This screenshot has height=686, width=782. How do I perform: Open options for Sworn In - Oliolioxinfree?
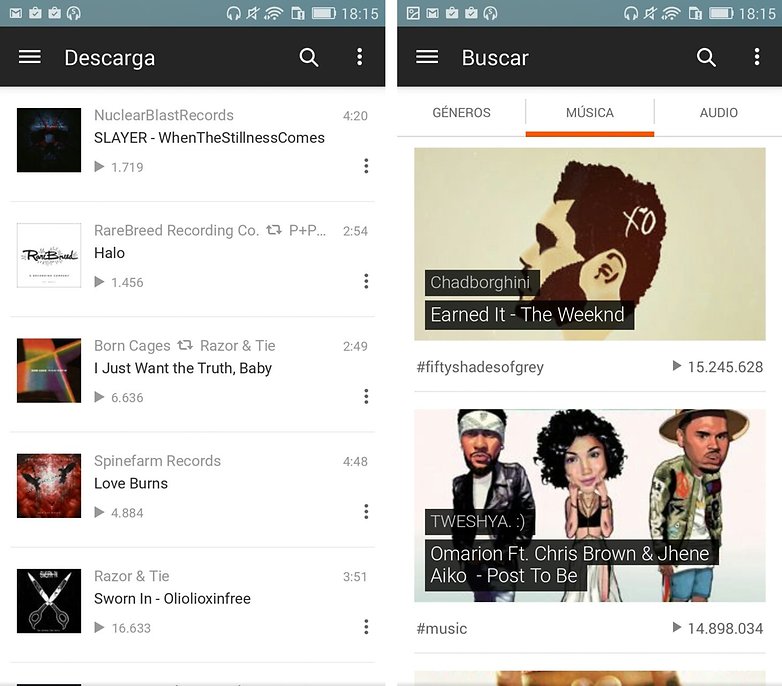pyautogui.click(x=366, y=627)
